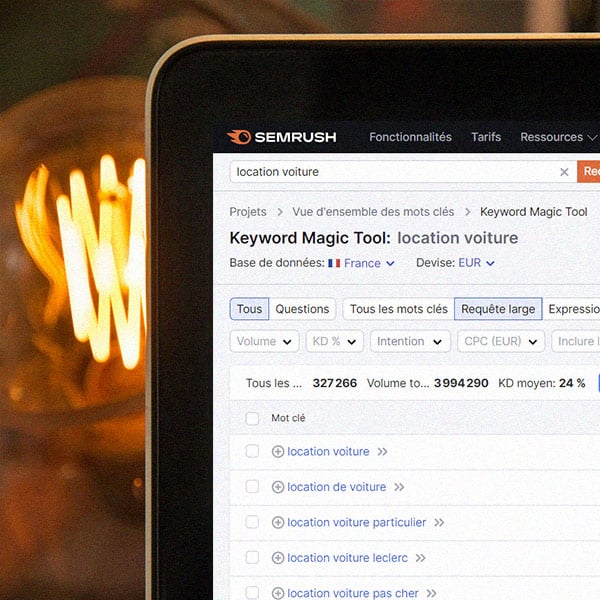
Task: Open the 'location voiture particulier' keyword link
Action: [357, 522]
